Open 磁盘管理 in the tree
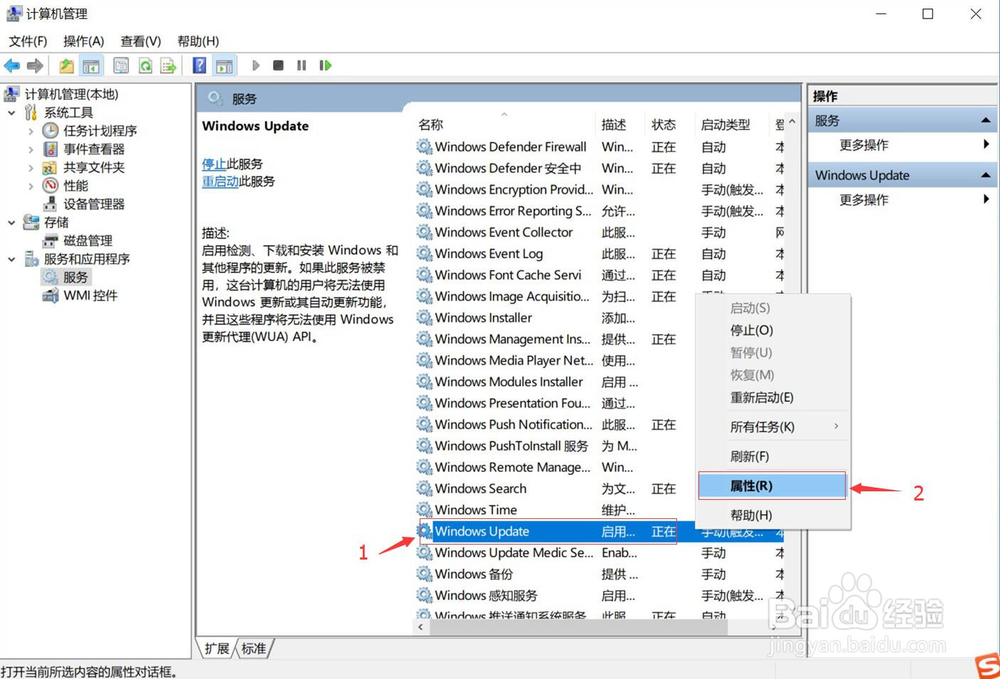This screenshot has height=679, width=1000. [88, 240]
